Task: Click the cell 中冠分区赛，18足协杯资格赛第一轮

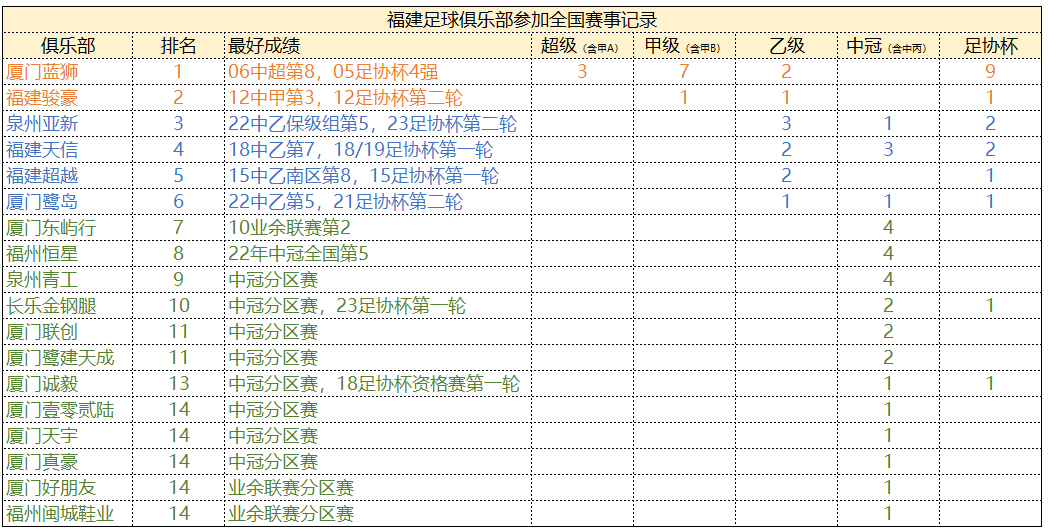Action: click(x=378, y=383)
